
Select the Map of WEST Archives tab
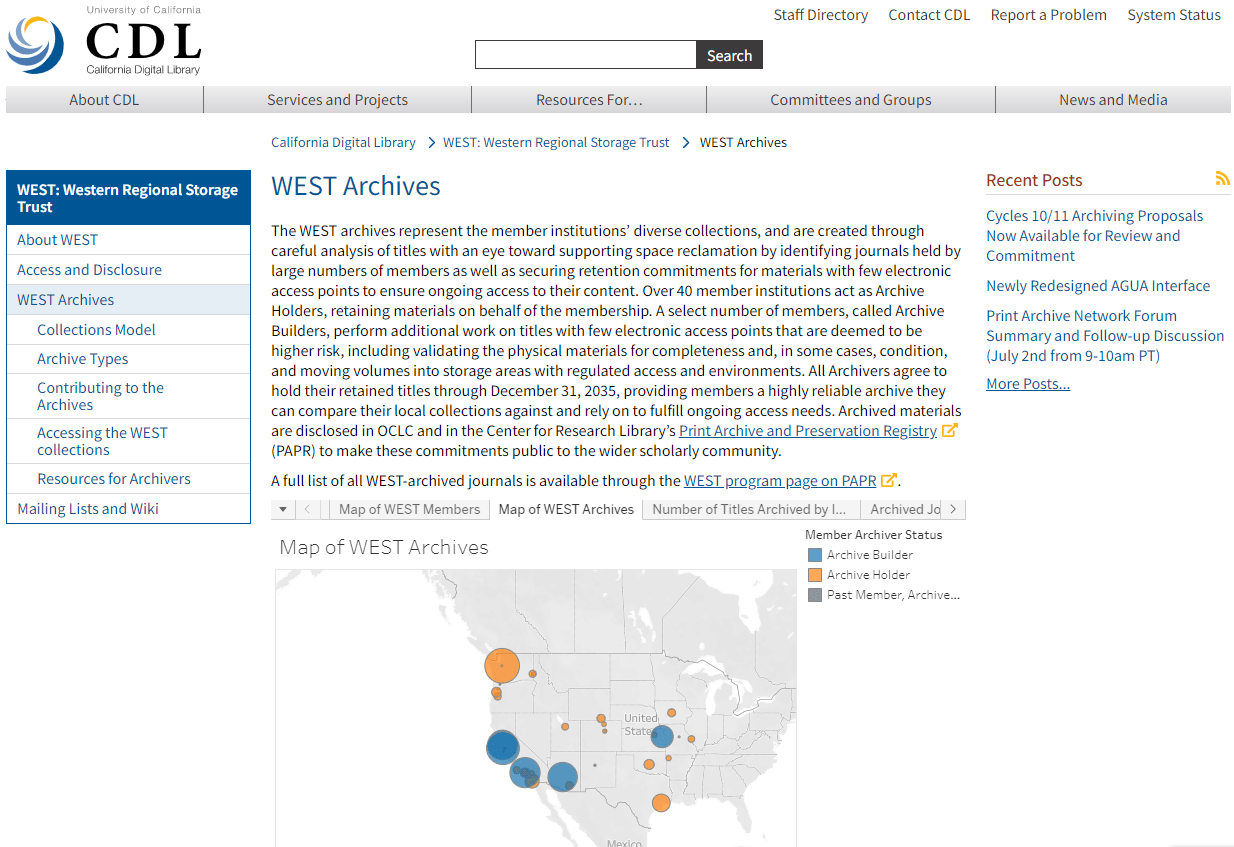click(566, 509)
